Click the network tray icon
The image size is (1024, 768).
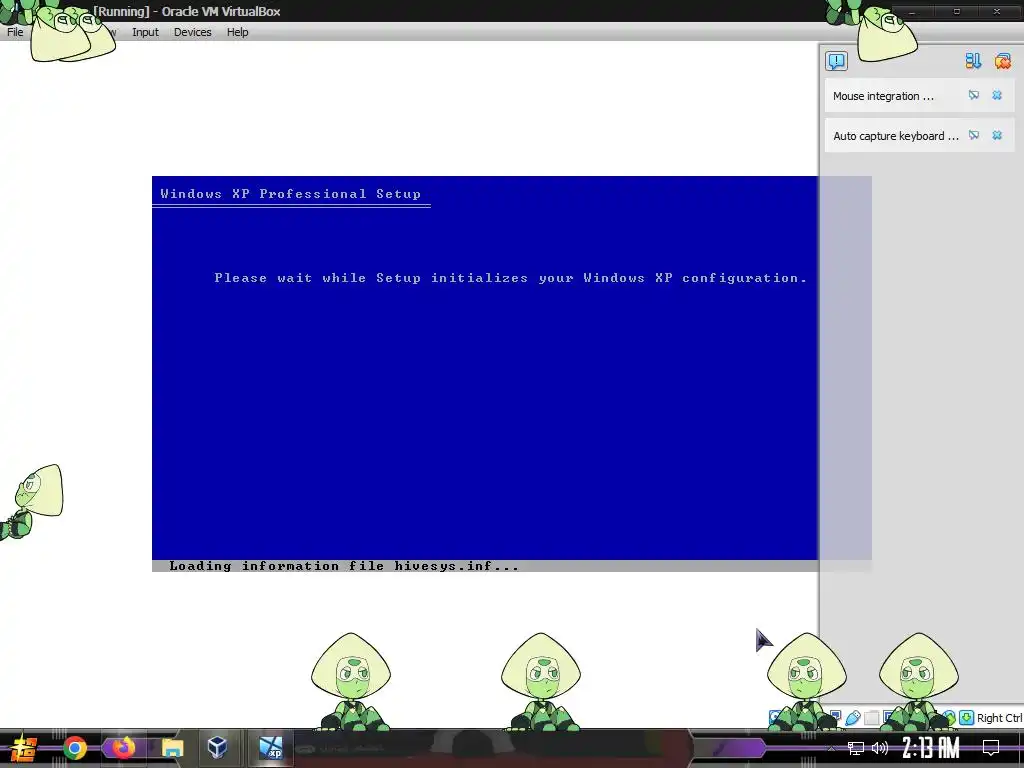(x=856, y=748)
